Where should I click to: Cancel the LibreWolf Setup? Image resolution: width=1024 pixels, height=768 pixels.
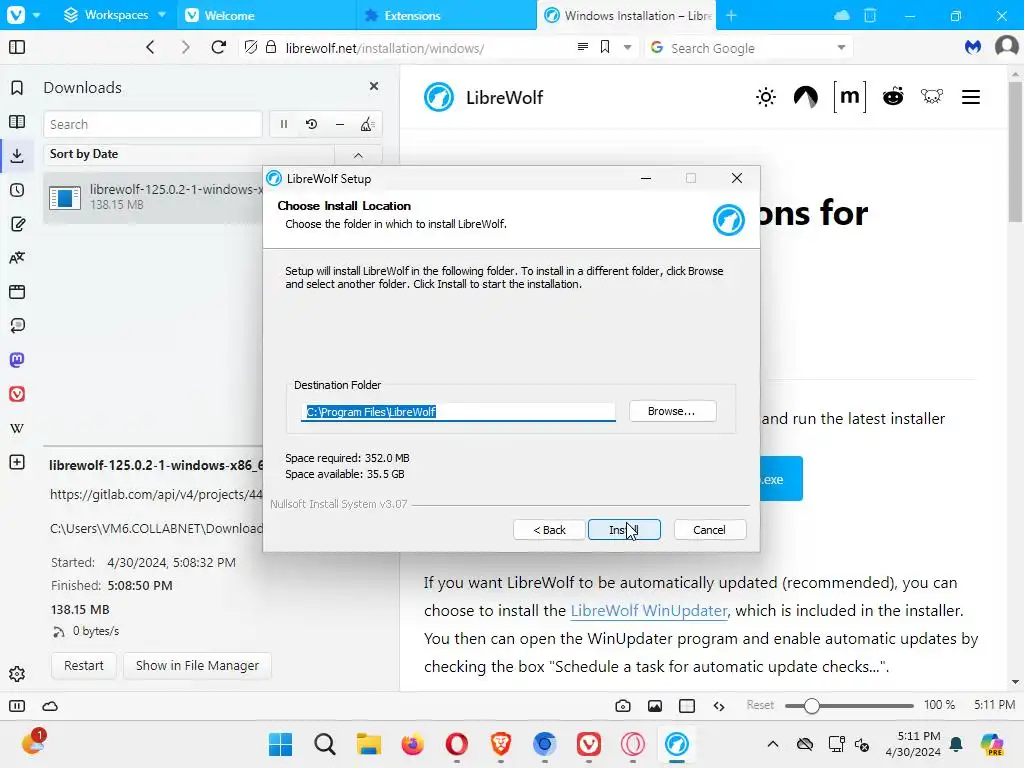(709, 530)
